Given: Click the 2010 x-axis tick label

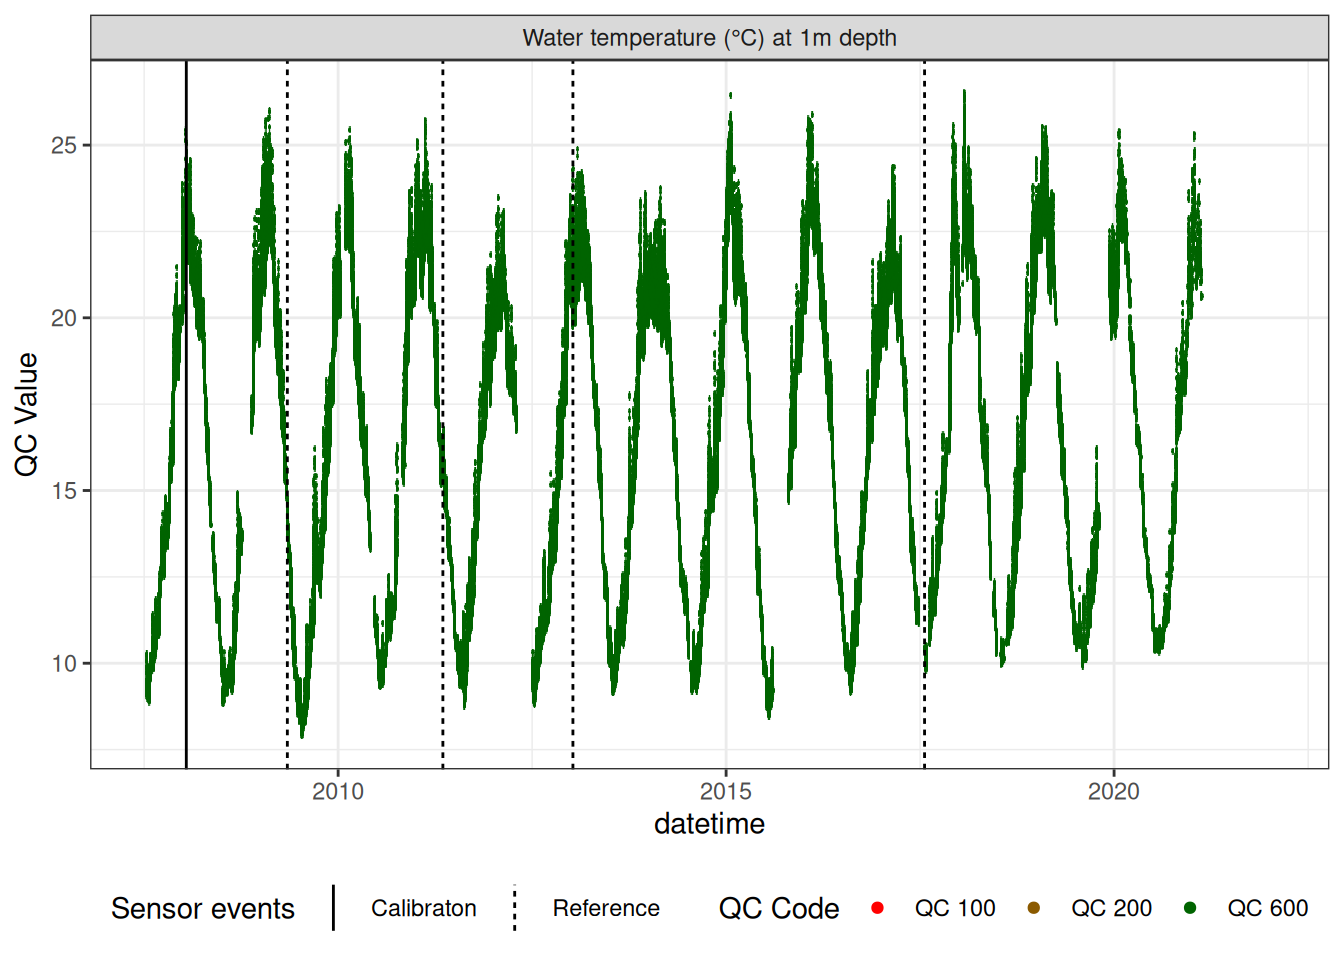Looking at the screenshot, I should (x=338, y=792).
